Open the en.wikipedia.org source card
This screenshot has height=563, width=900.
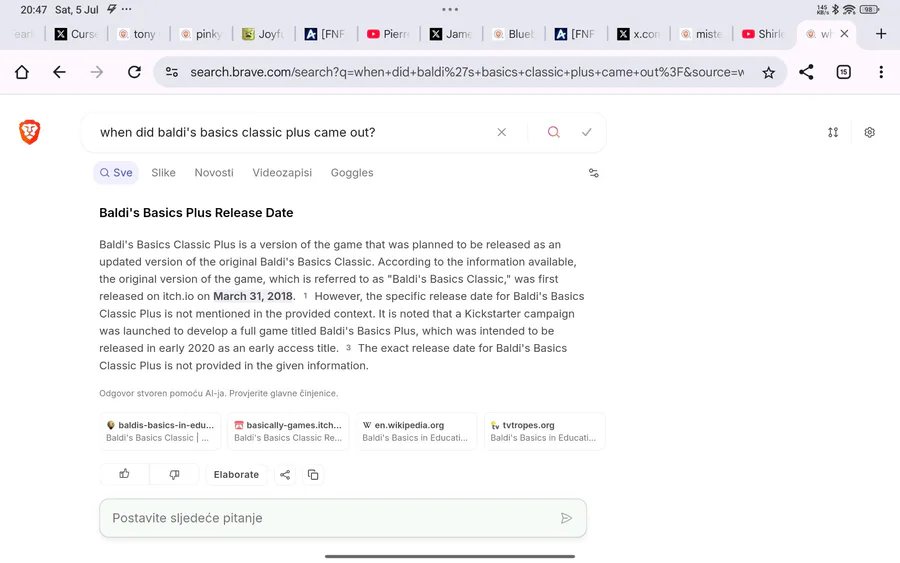[416, 431]
